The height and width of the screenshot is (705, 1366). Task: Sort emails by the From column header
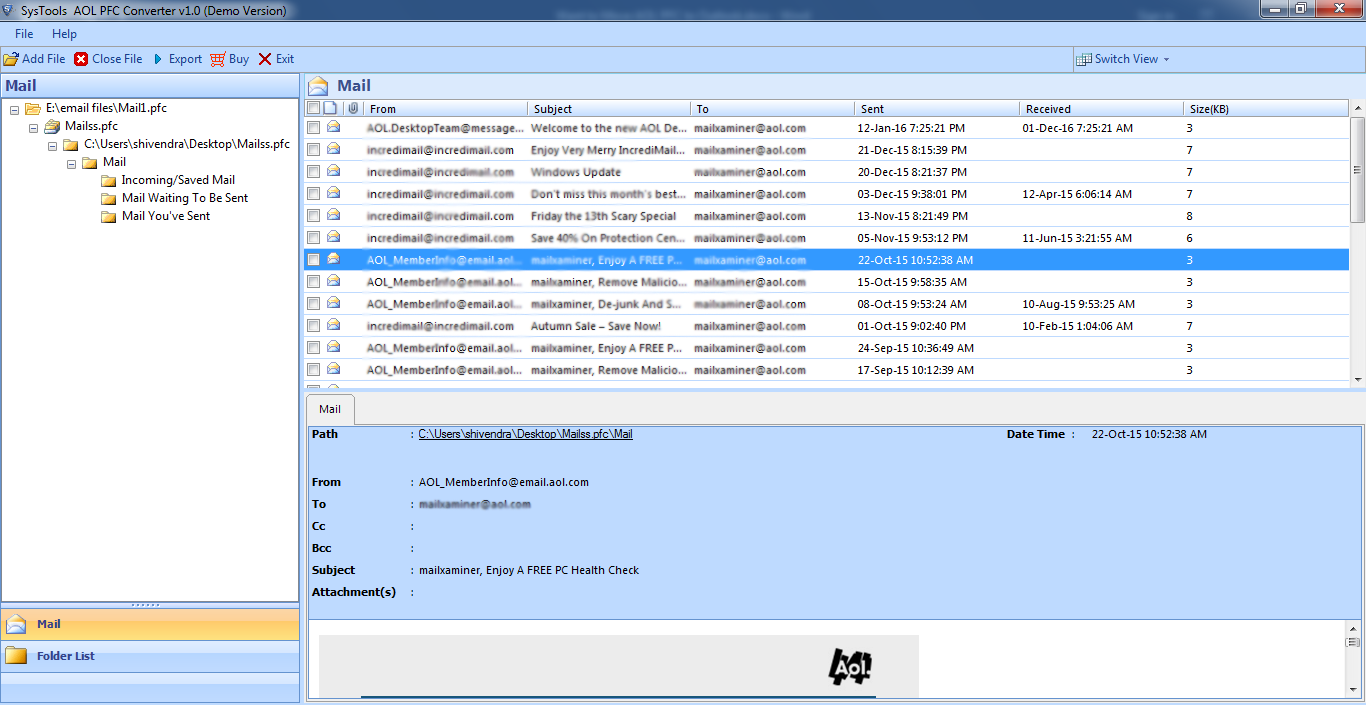[x=445, y=109]
